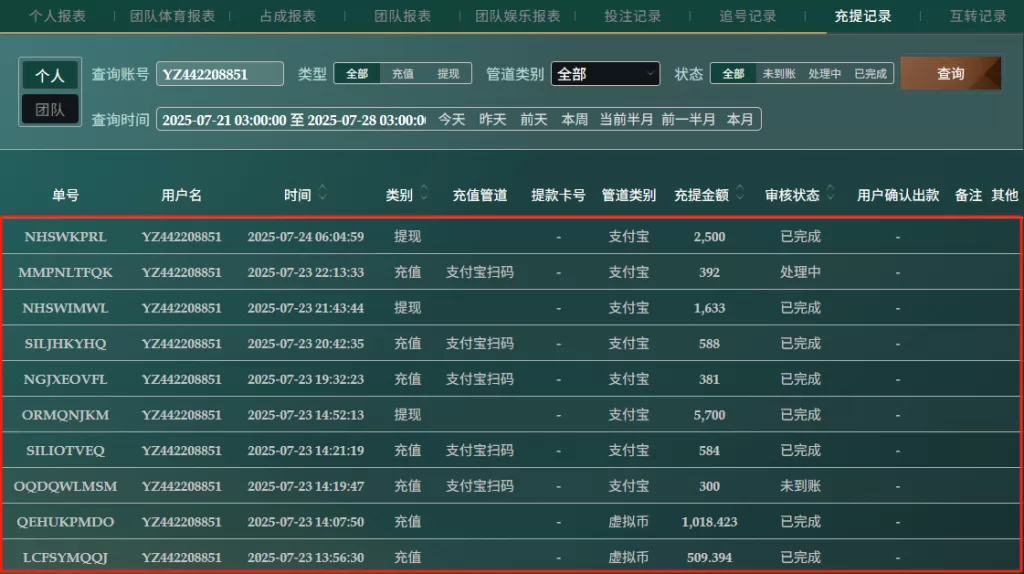The height and width of the screenshot is (574, 1024).
Task: Open the 管道类别 dropdown
Action: point(605,74)
